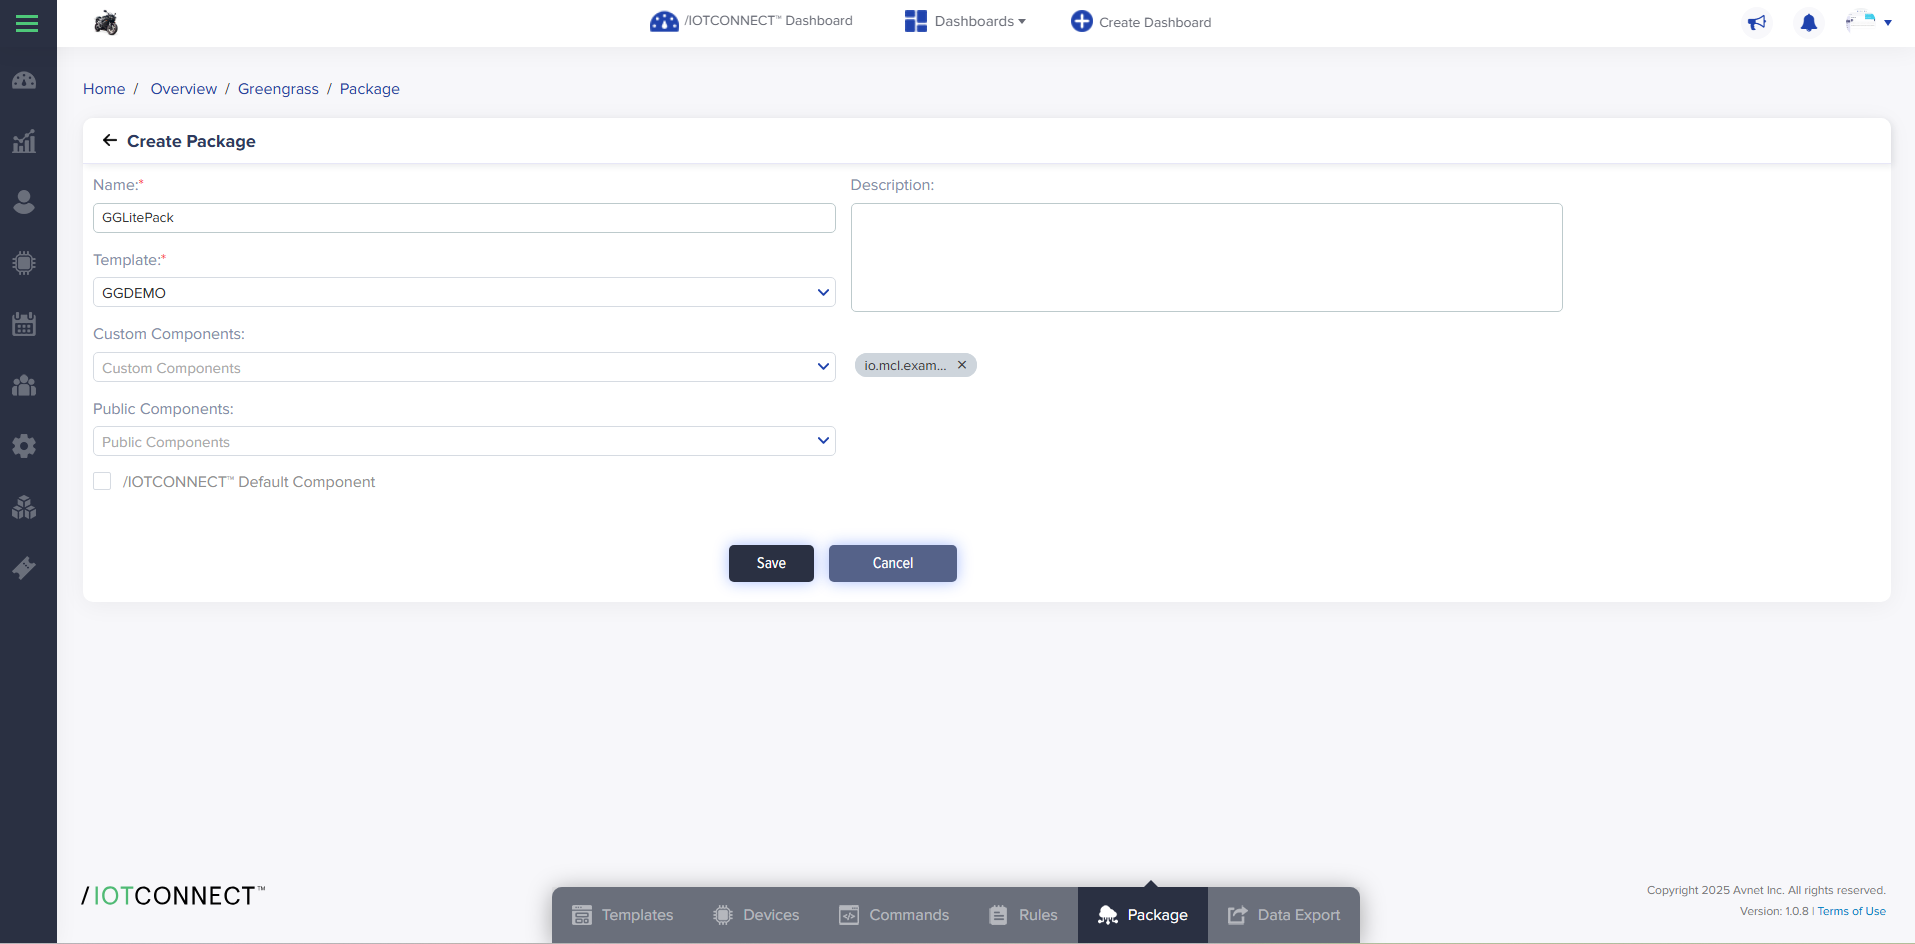Open the Template dropdown showing GGDEMO
The image size is (1915, 944).
pos(464,292)
